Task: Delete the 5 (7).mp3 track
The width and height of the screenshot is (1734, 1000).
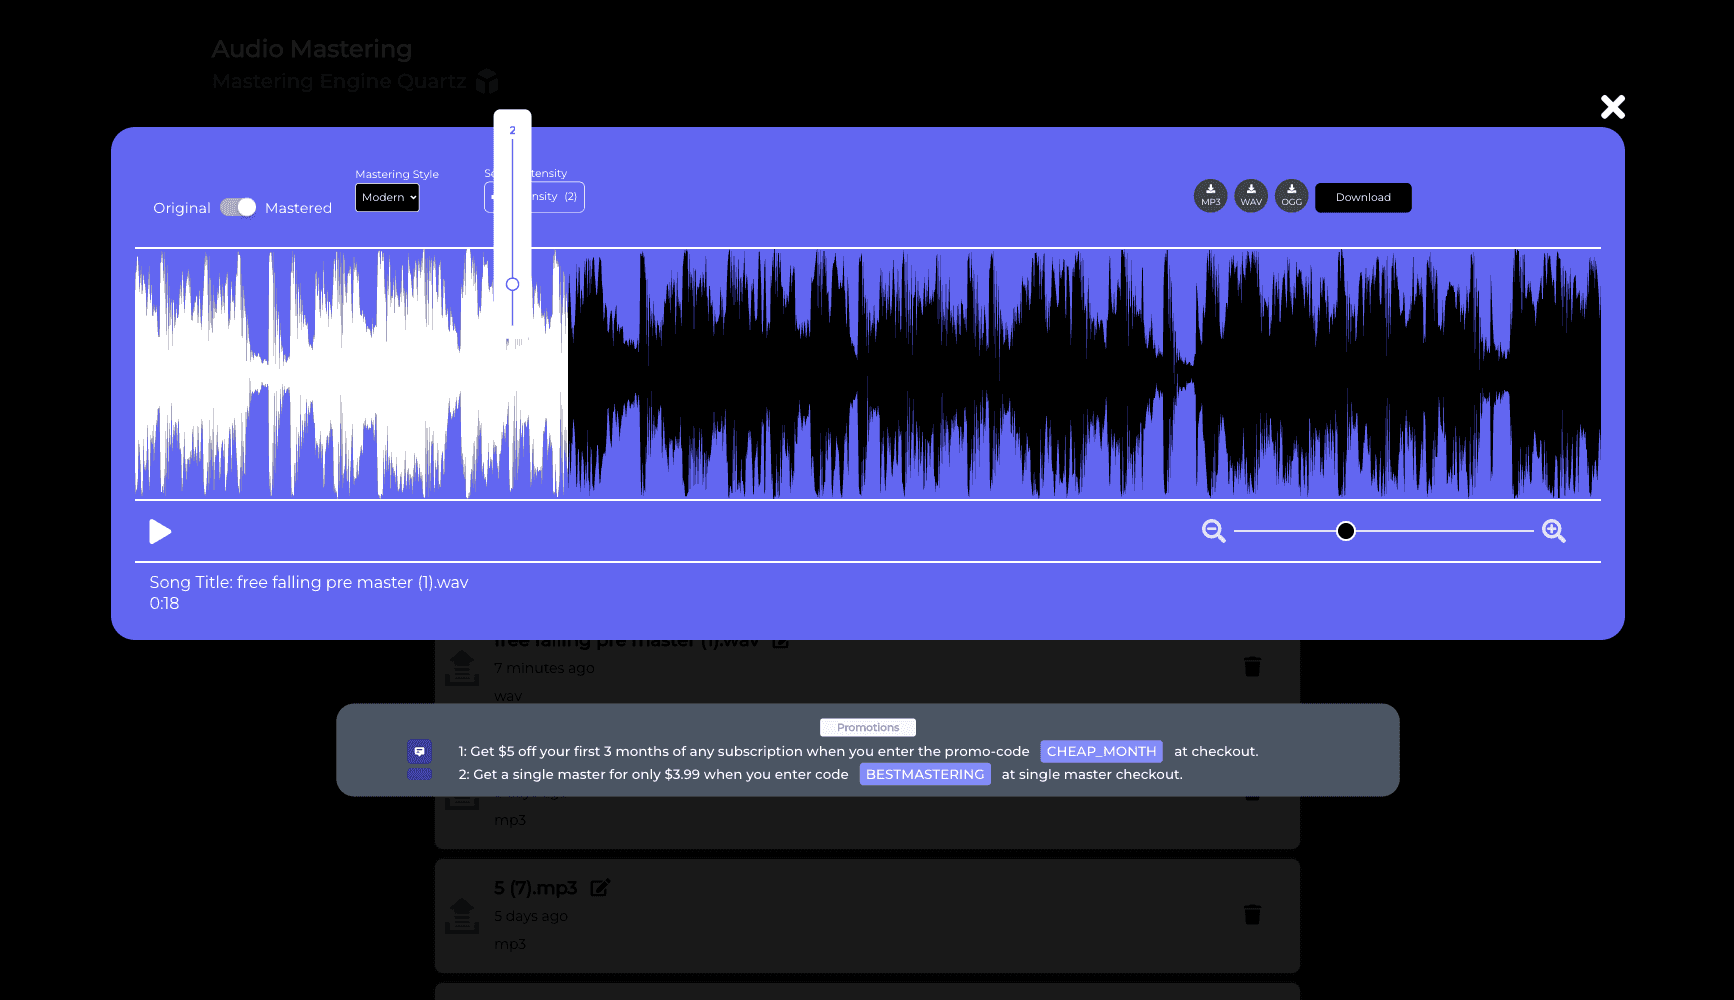Action: 1252,914
